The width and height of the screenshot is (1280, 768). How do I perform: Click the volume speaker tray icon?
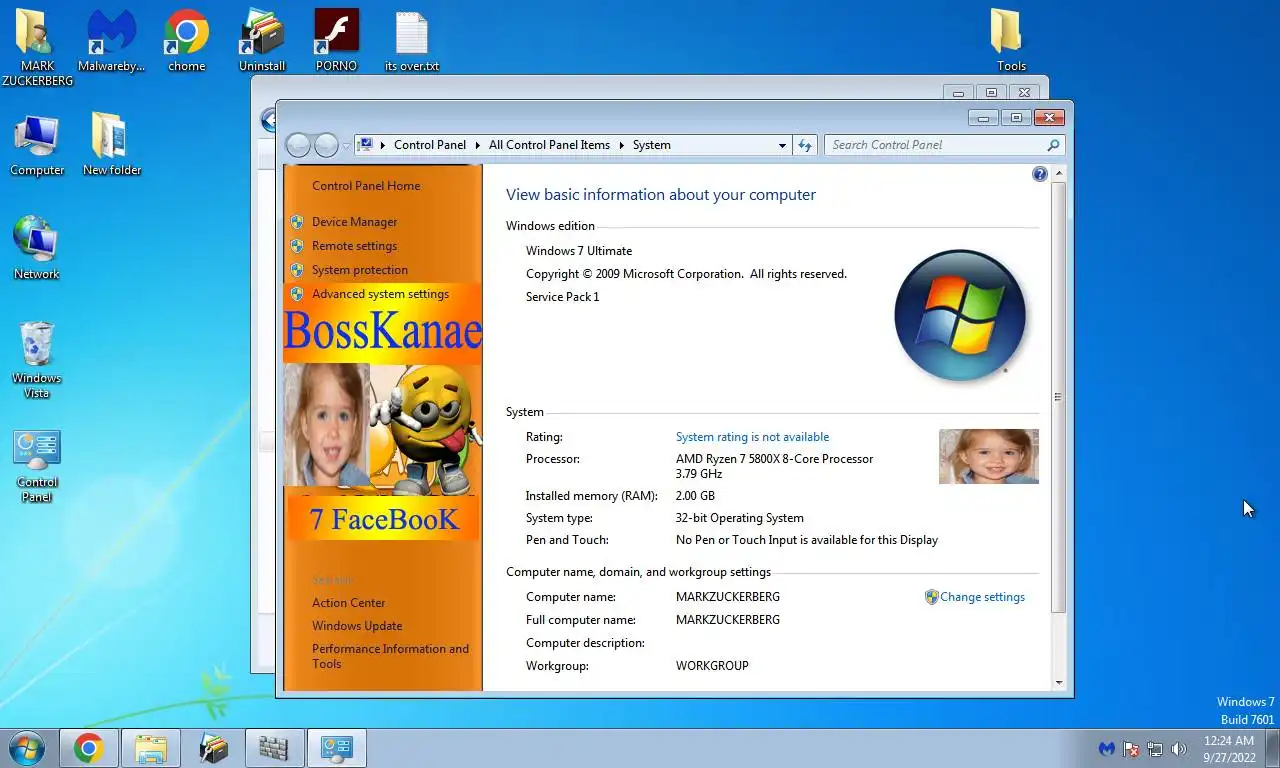pos(1179,748)
